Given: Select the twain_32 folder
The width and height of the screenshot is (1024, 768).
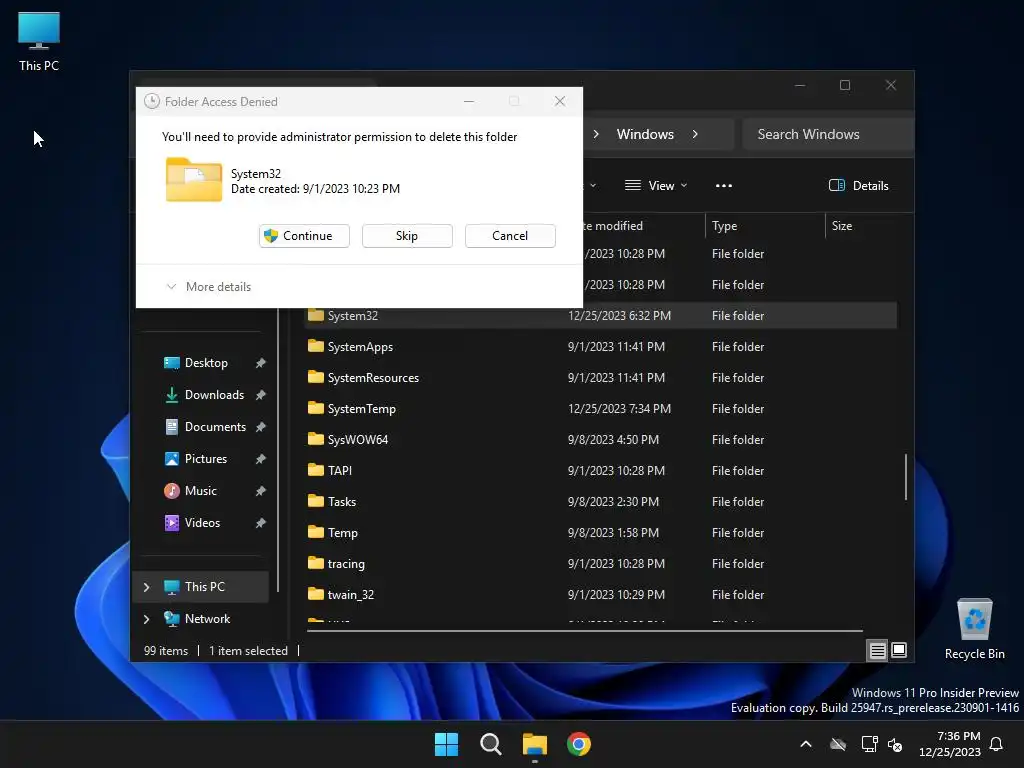Looking at the screenshot, I should (341, 595).
